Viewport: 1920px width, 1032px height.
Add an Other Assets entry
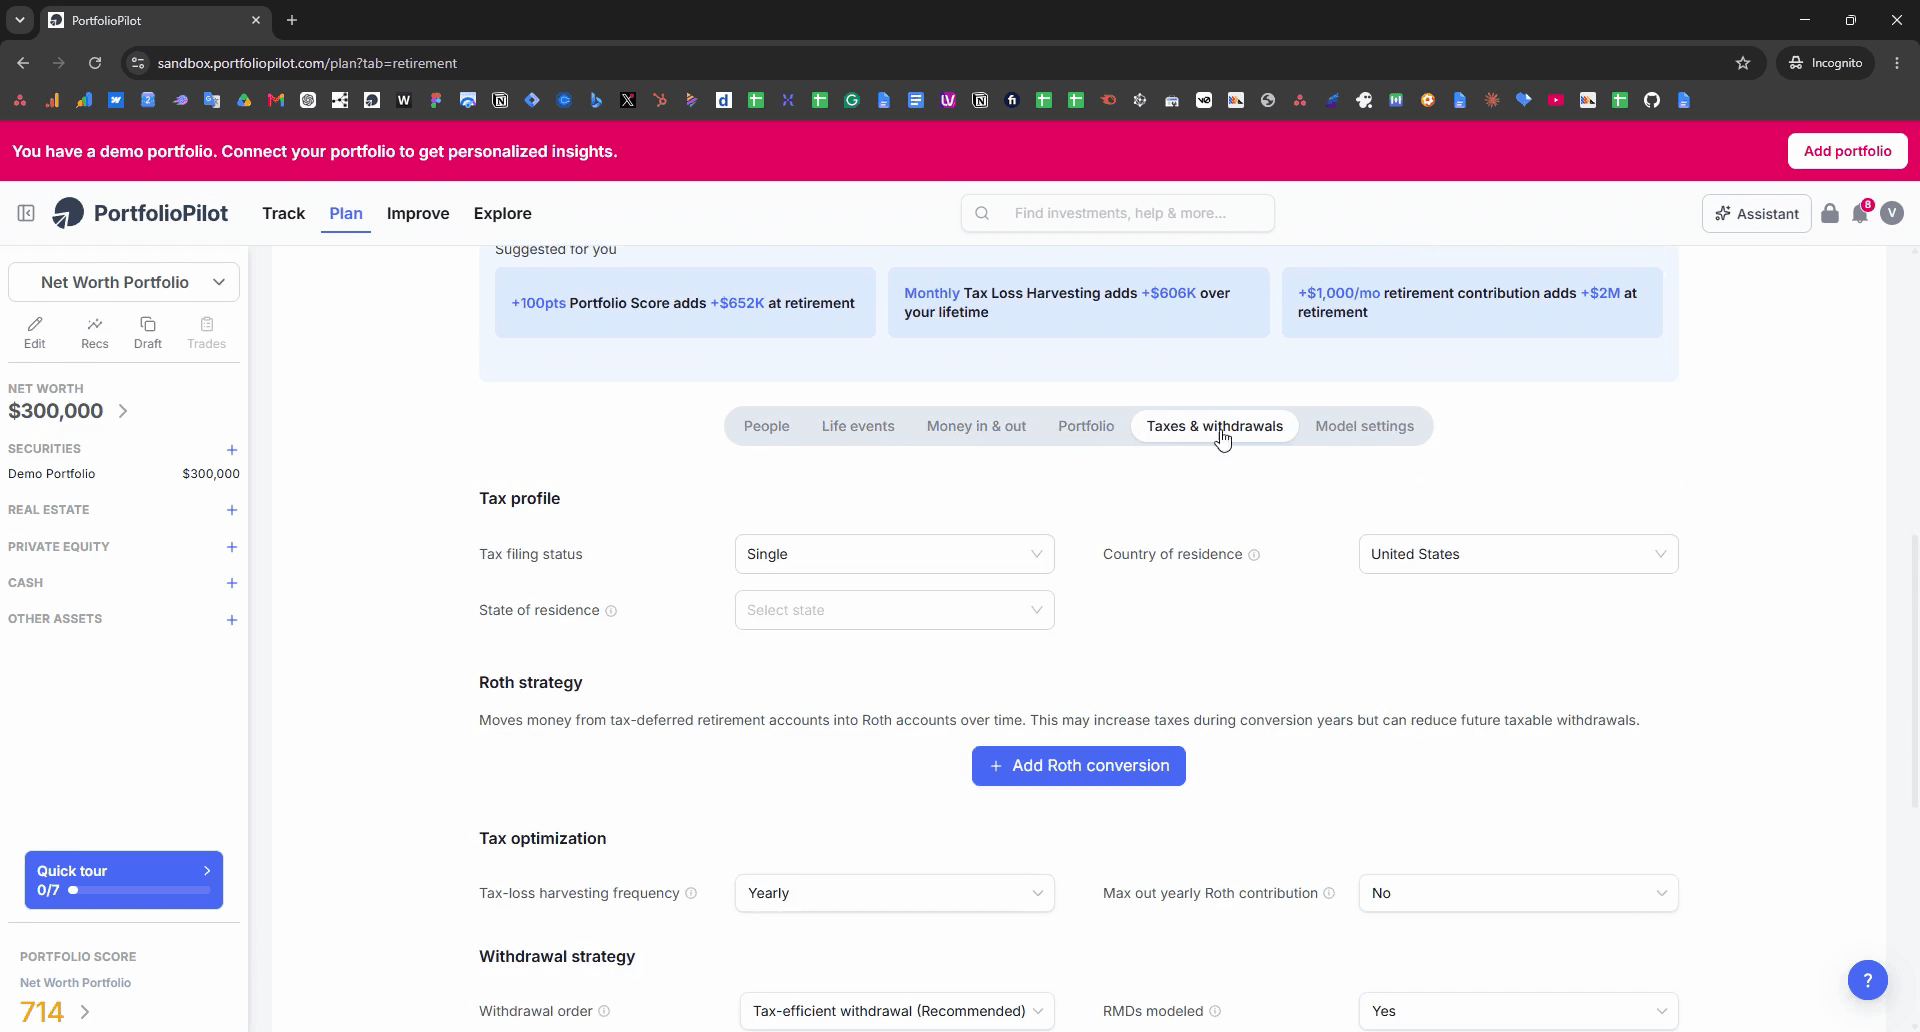[232, 620]
